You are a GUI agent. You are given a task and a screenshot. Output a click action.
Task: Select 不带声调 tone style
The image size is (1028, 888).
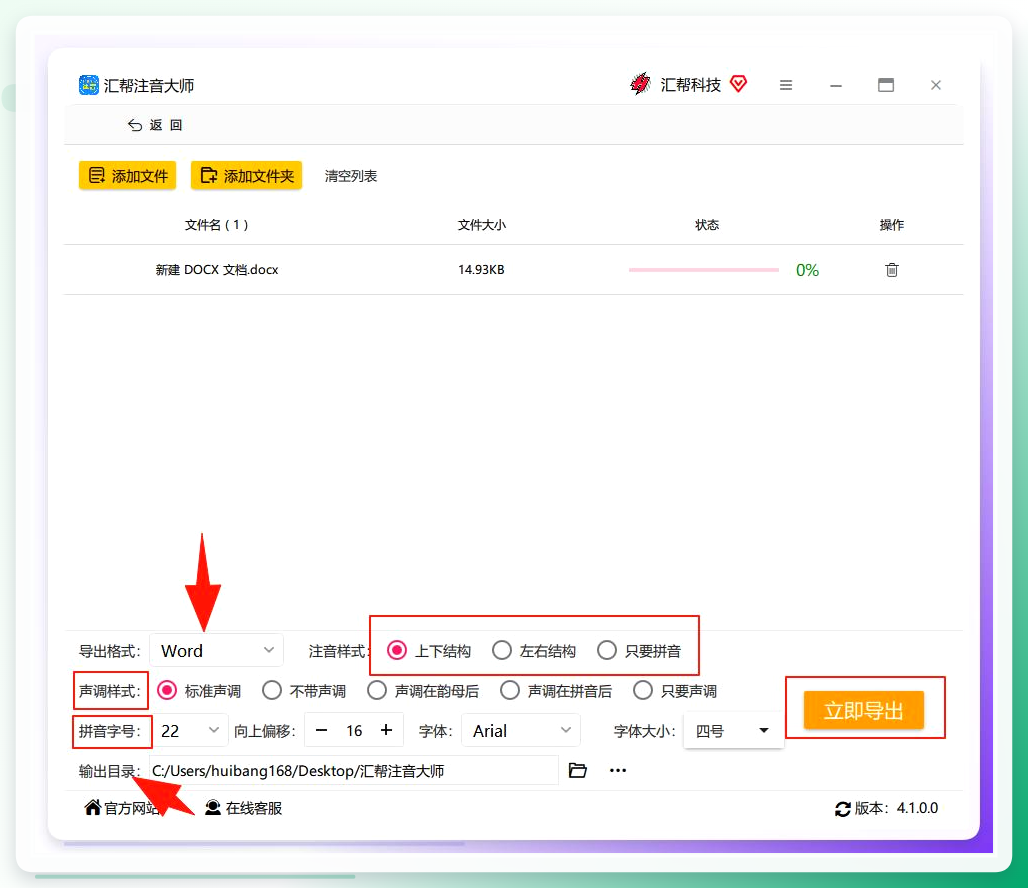[304, 691]
